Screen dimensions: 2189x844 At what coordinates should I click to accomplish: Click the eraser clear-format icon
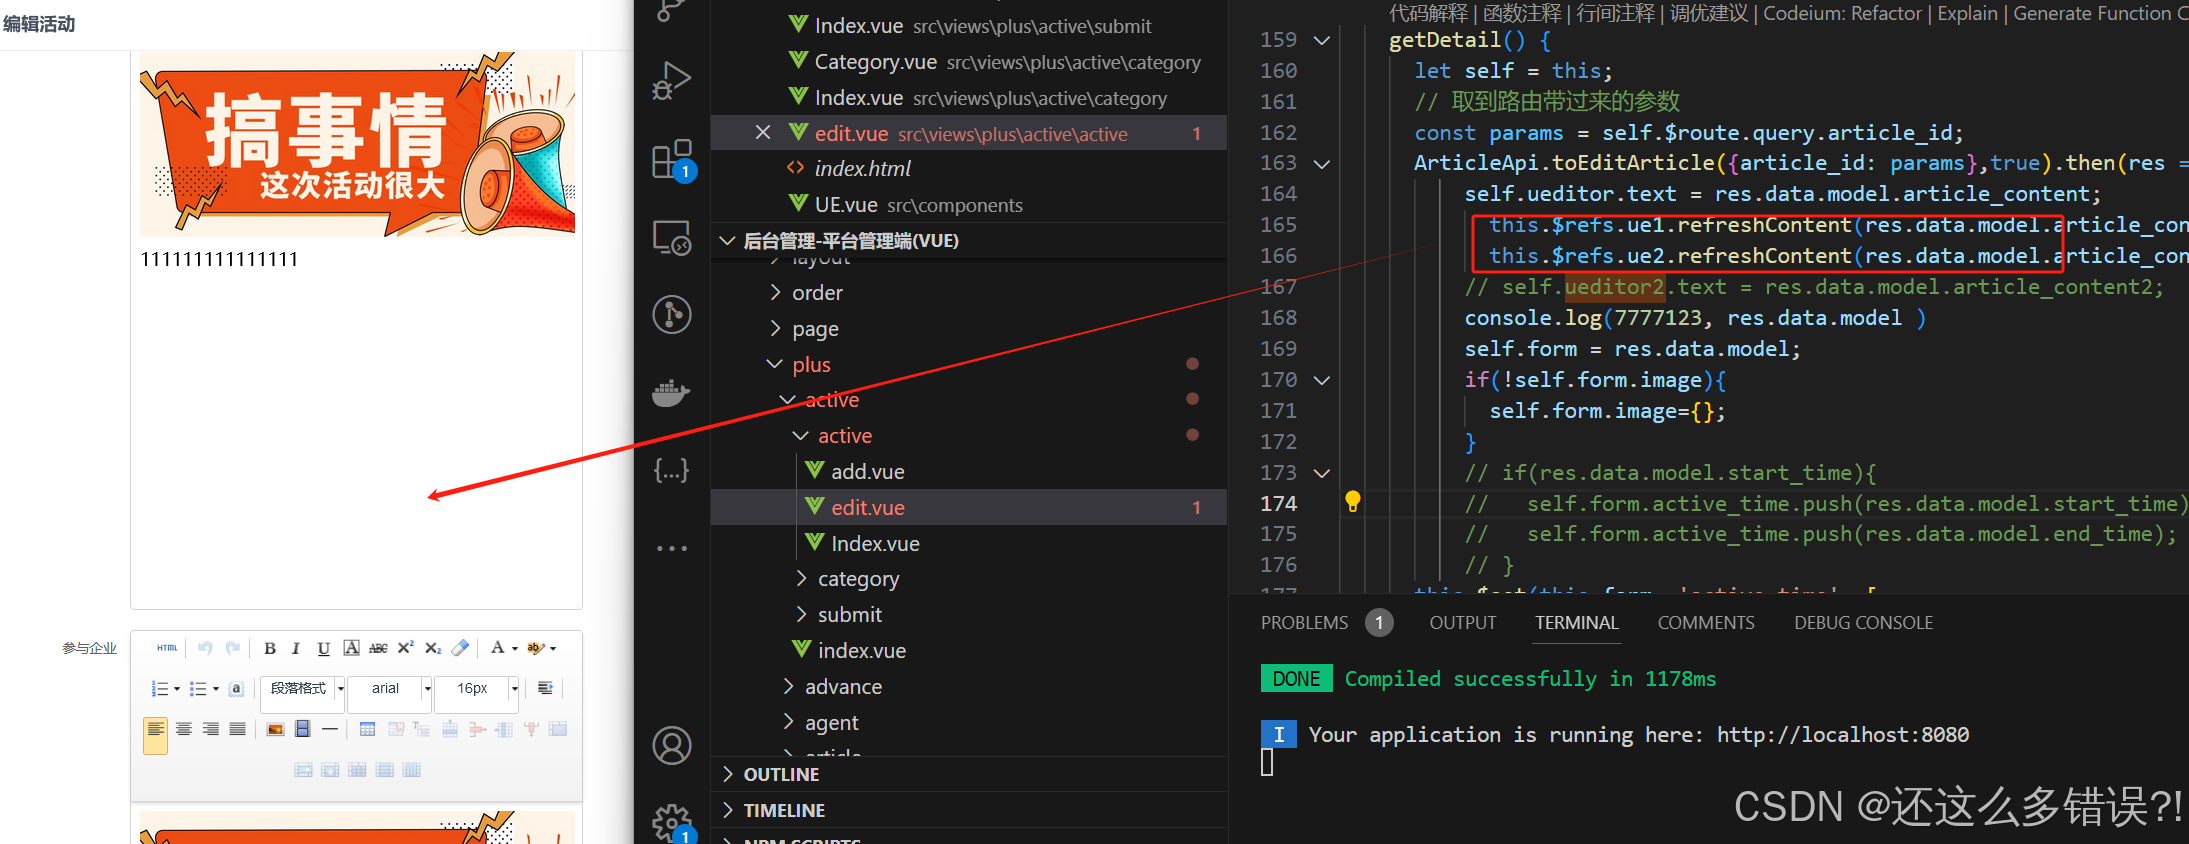click(x=460, y=648)
